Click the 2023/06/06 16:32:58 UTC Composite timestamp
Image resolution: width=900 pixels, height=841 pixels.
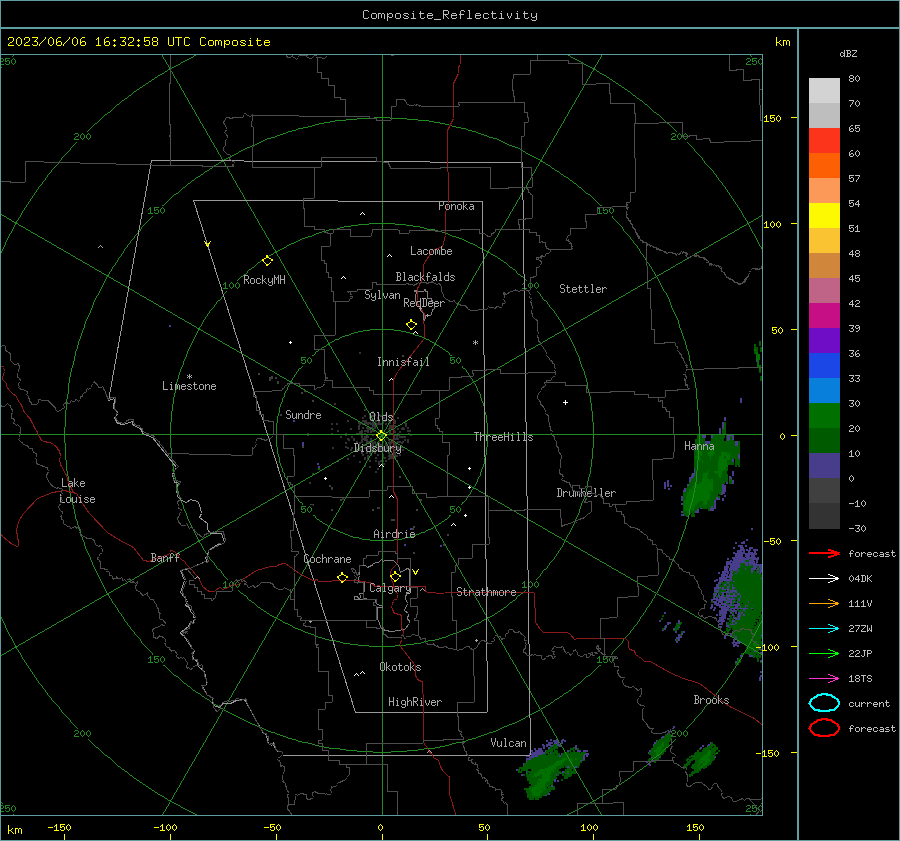(x=138, y=42)
